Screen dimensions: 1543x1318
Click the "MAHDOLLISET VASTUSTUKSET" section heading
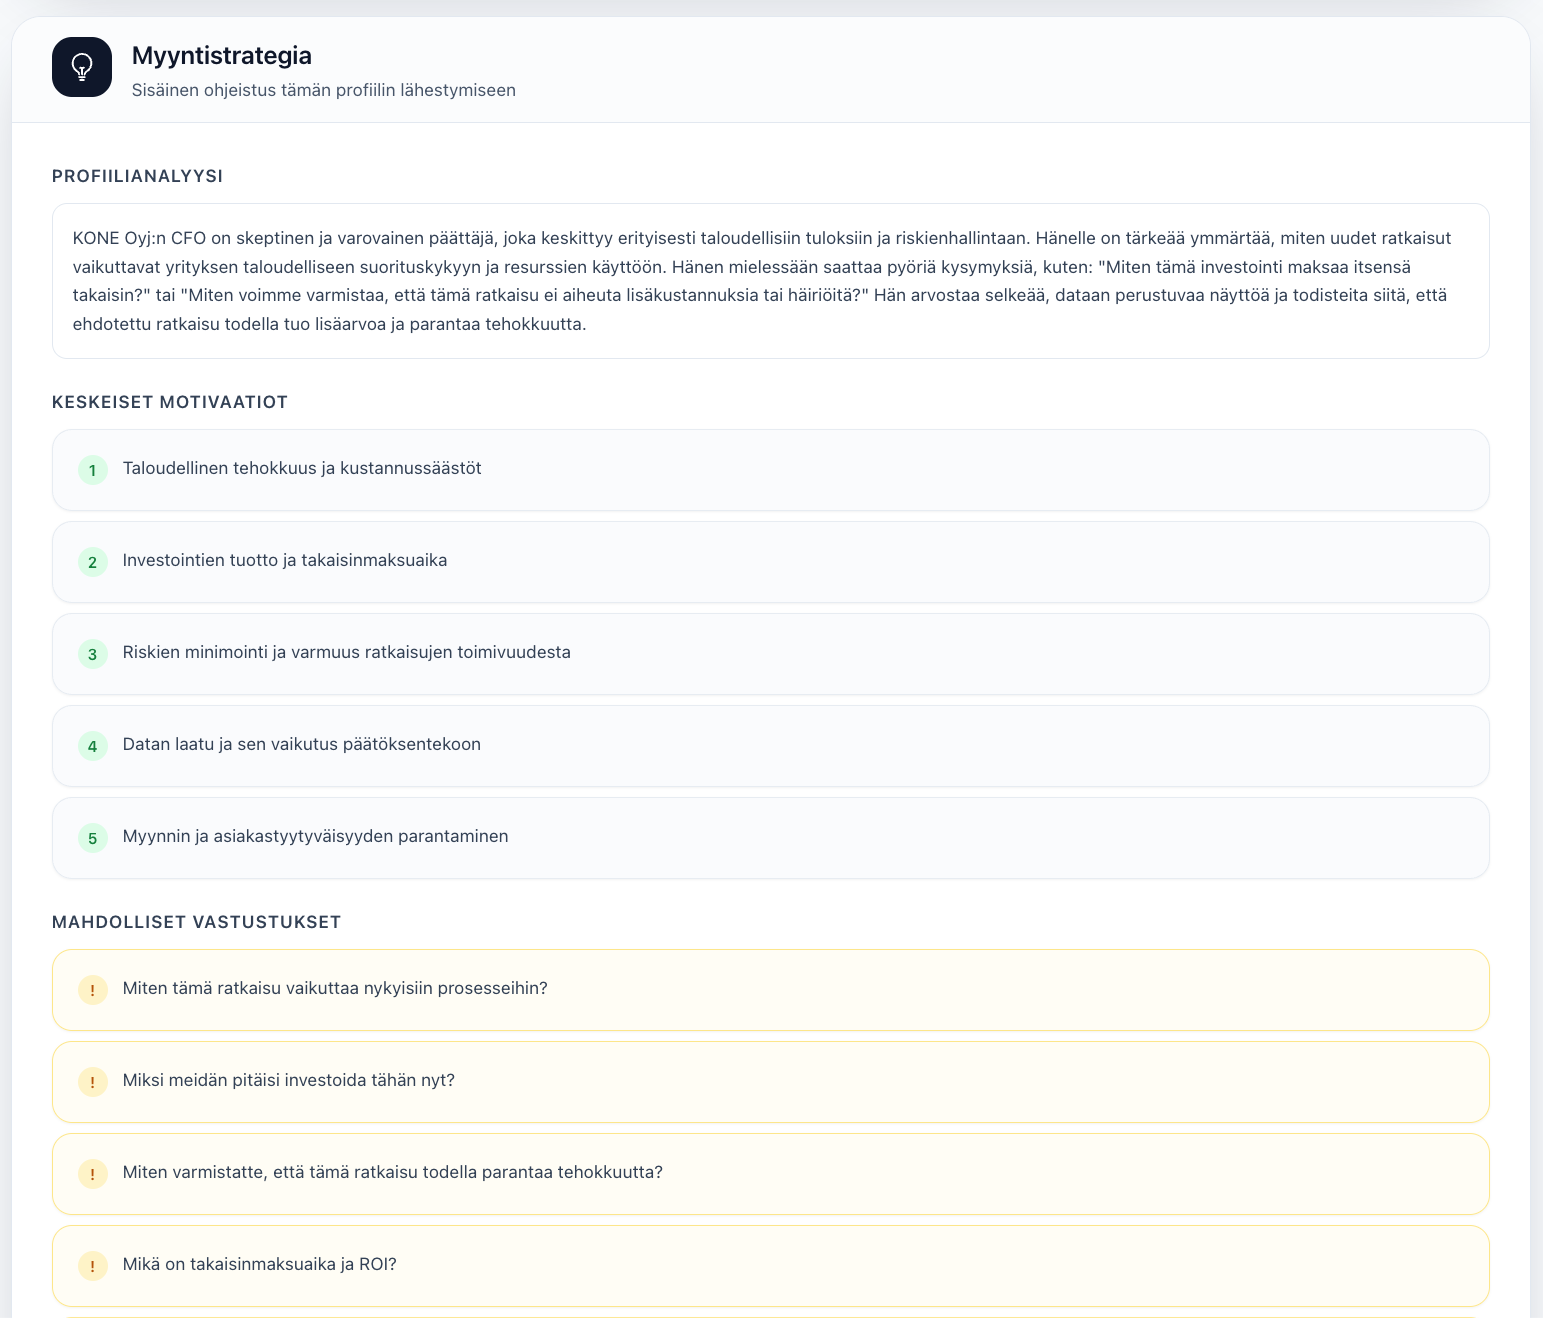click(x=197, y=922)
